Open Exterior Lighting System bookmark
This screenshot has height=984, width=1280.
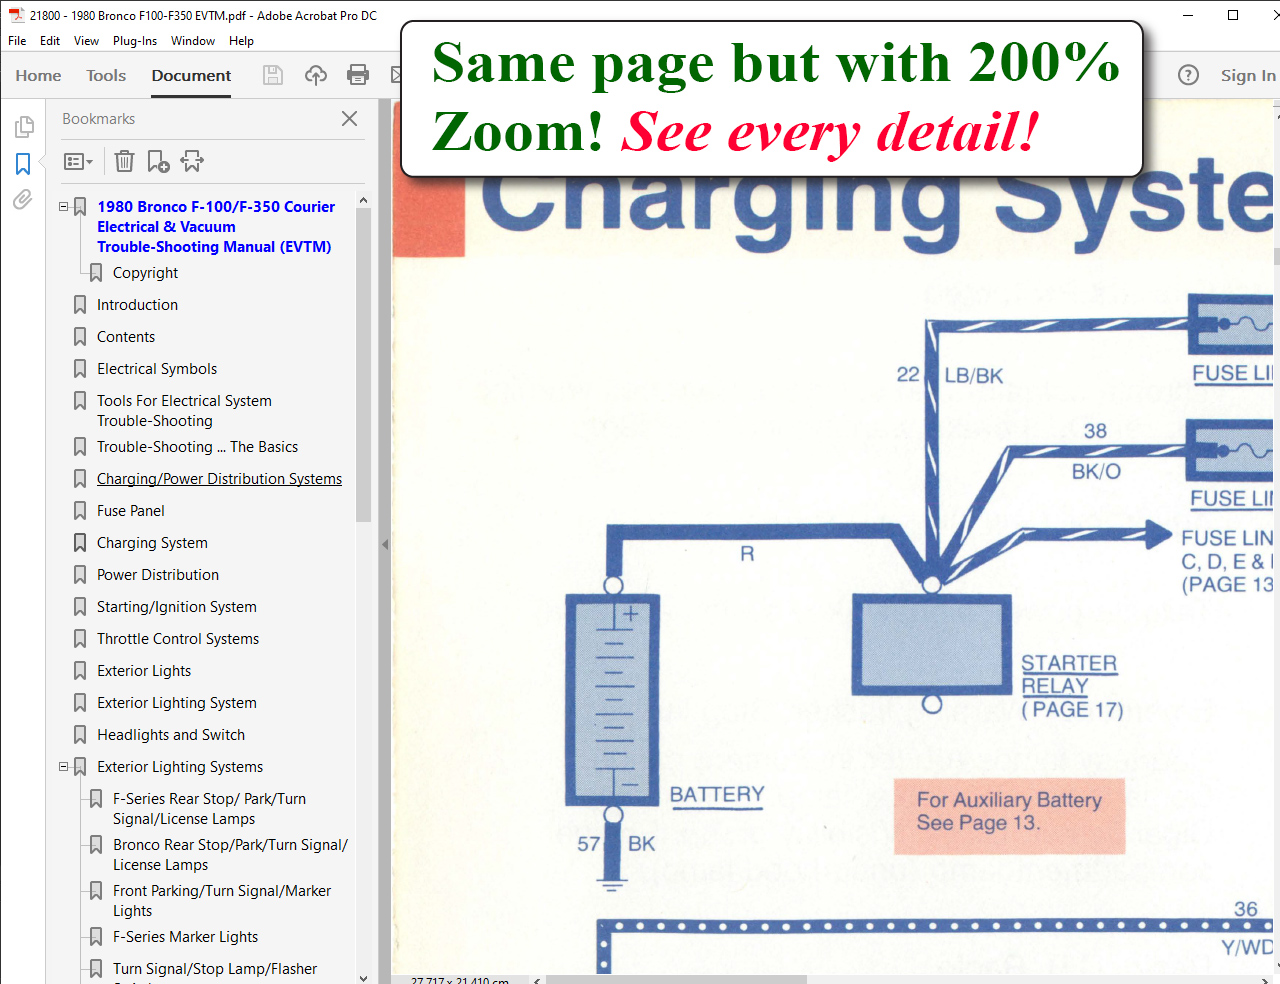point(177,703)
